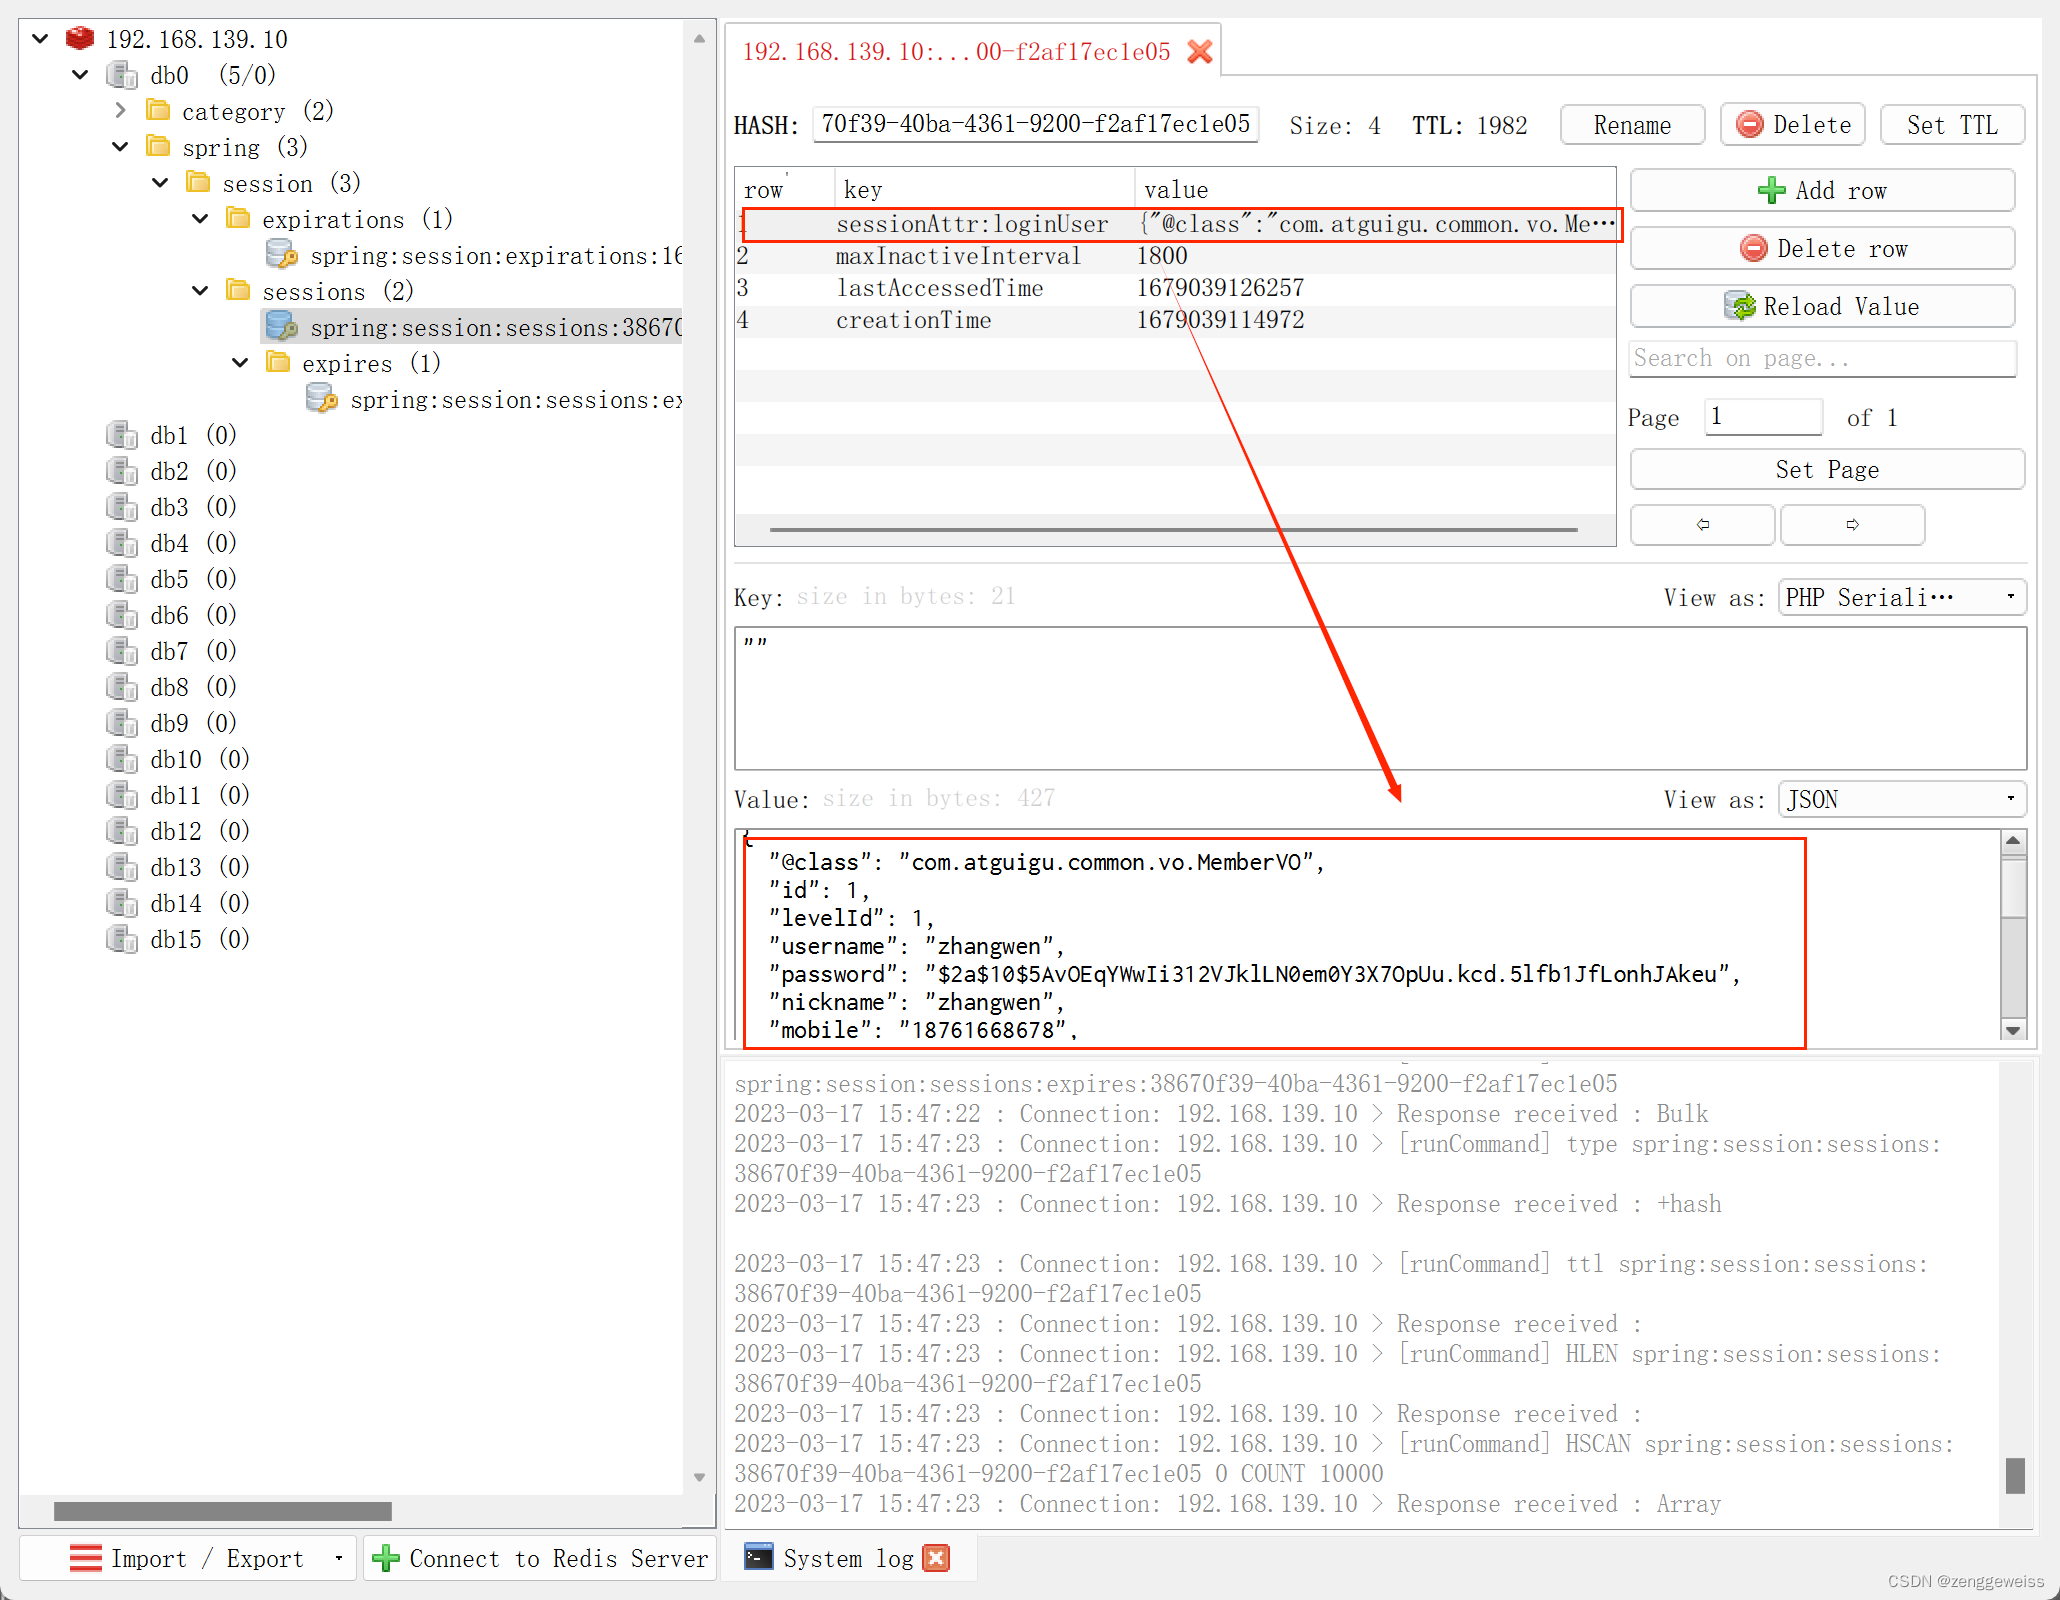This screenshot has width=2060, height=1600.
Task: Go to next page arrow
Action: [1852, 524]
